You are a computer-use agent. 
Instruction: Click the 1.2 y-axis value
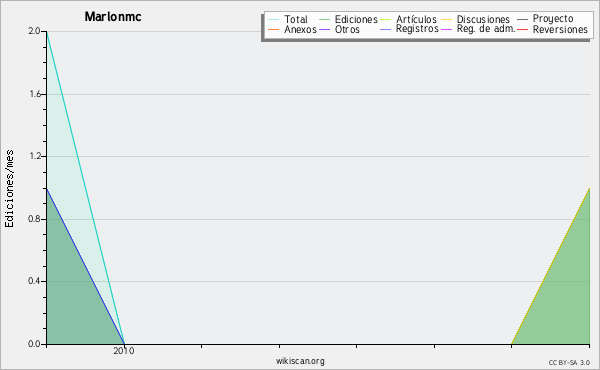click(35, 156)
